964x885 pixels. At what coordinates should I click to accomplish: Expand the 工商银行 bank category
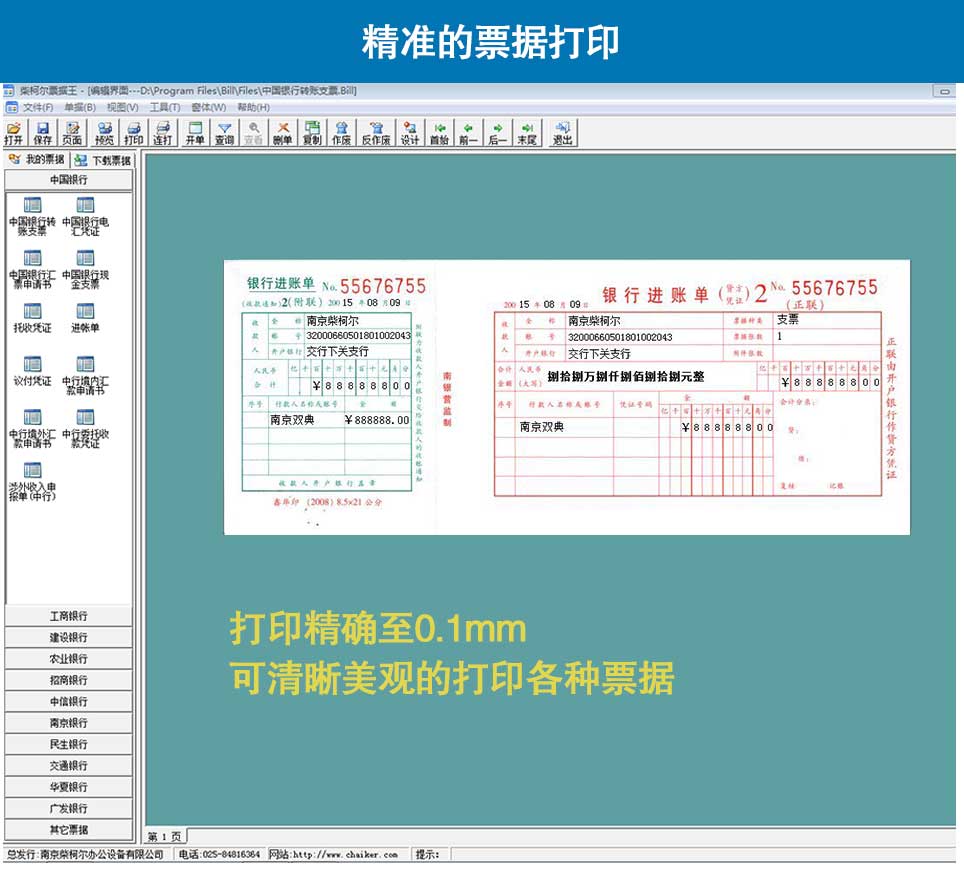69,616
